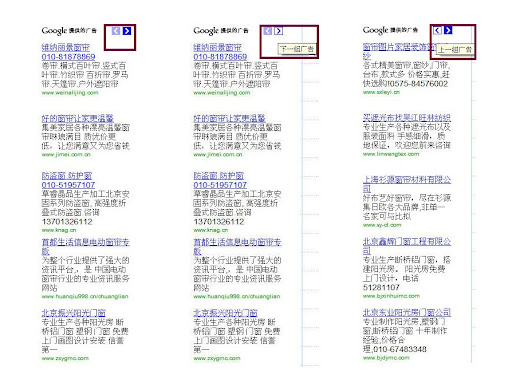Viewport: 512px width, 375px height.
Task: Click next-ads arrow in the 上一组广告 tooltip panel
Action: point(448,30)
